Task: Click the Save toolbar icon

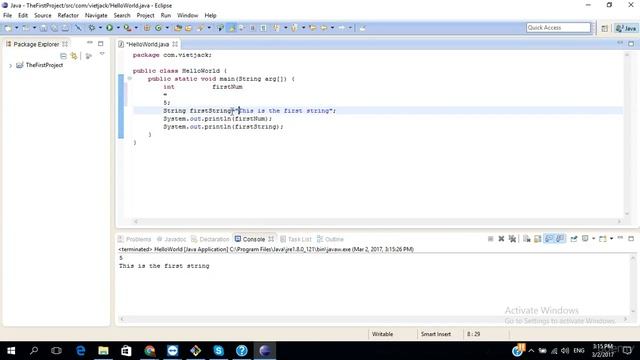Action: 43,28
